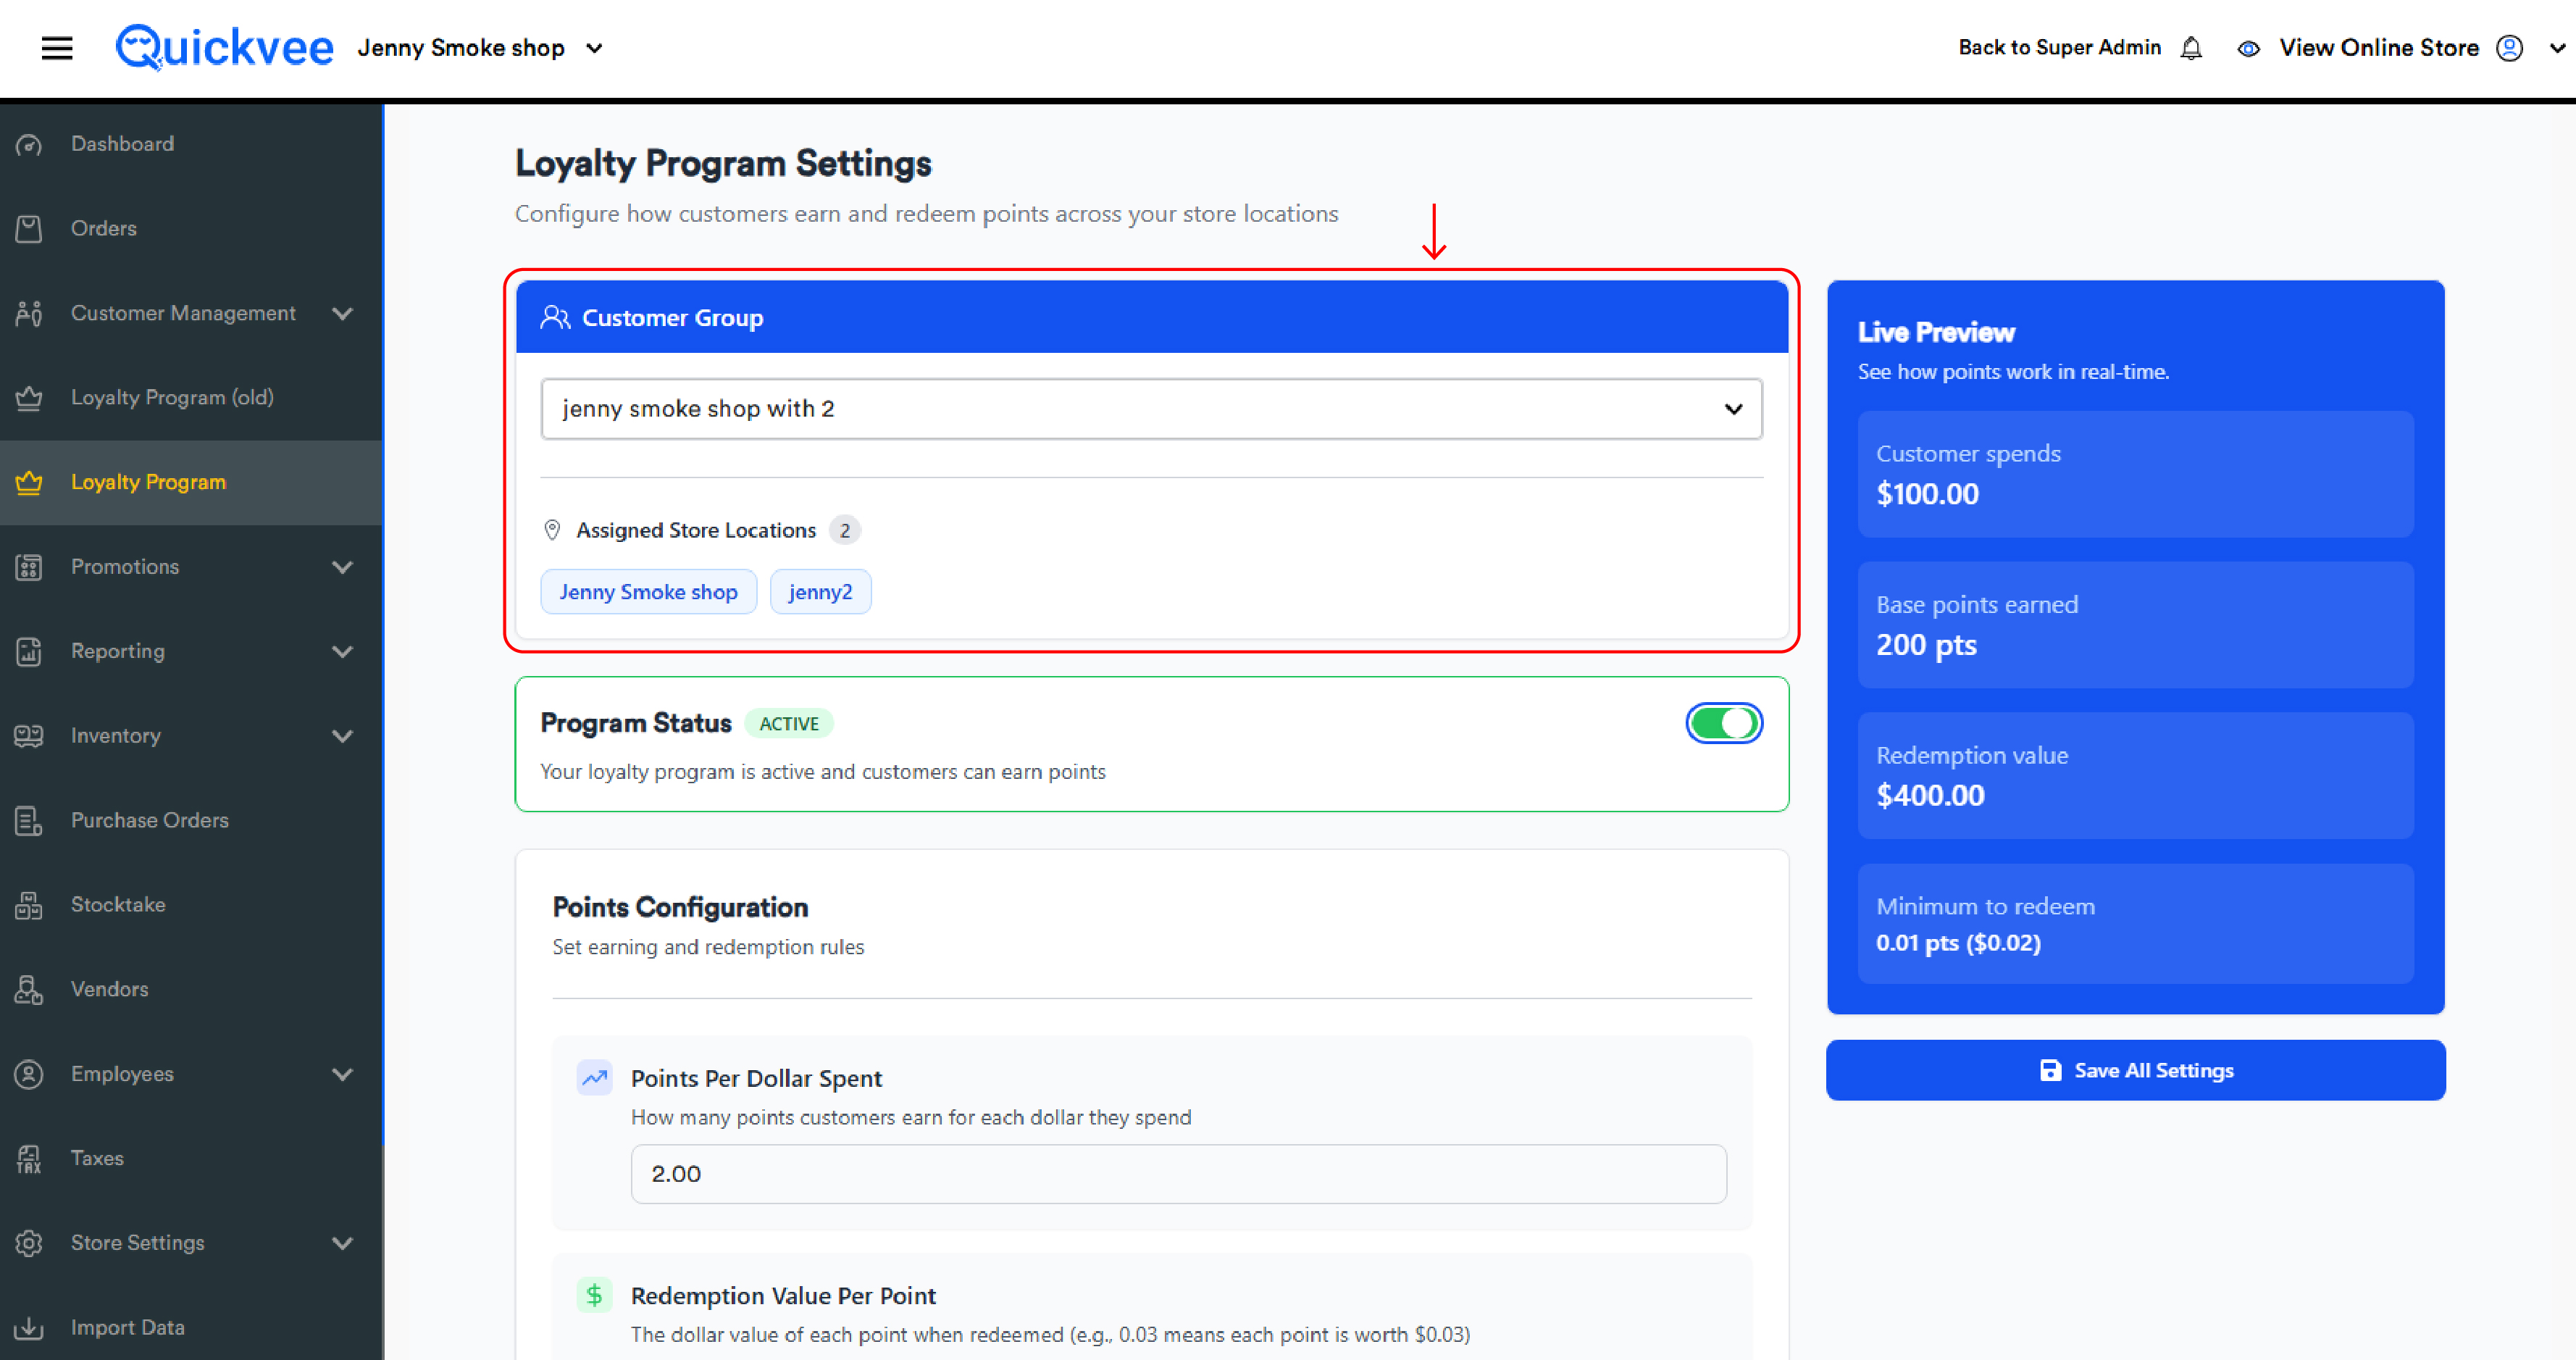
Task: Open the customer group dropdown
Action: (1151, 408)
